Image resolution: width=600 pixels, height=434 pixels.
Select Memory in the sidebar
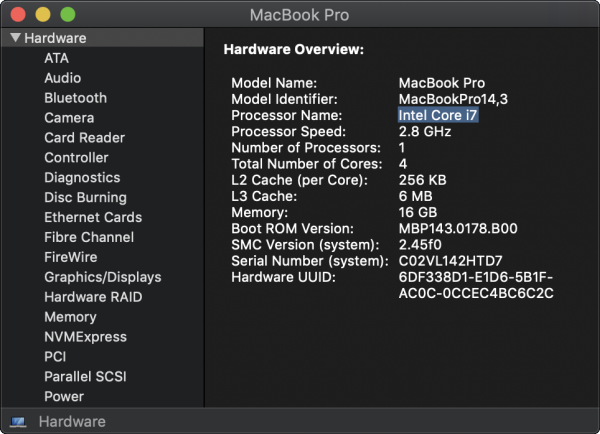tap(70, 317)
